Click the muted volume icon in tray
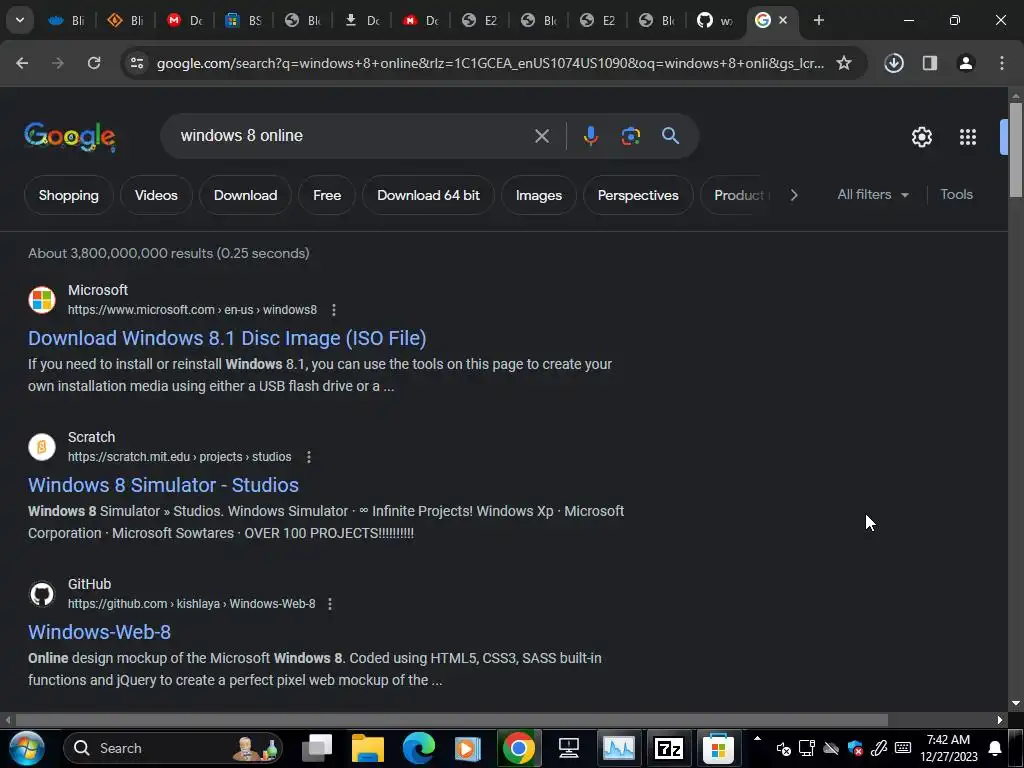 (x=784, y=748)
